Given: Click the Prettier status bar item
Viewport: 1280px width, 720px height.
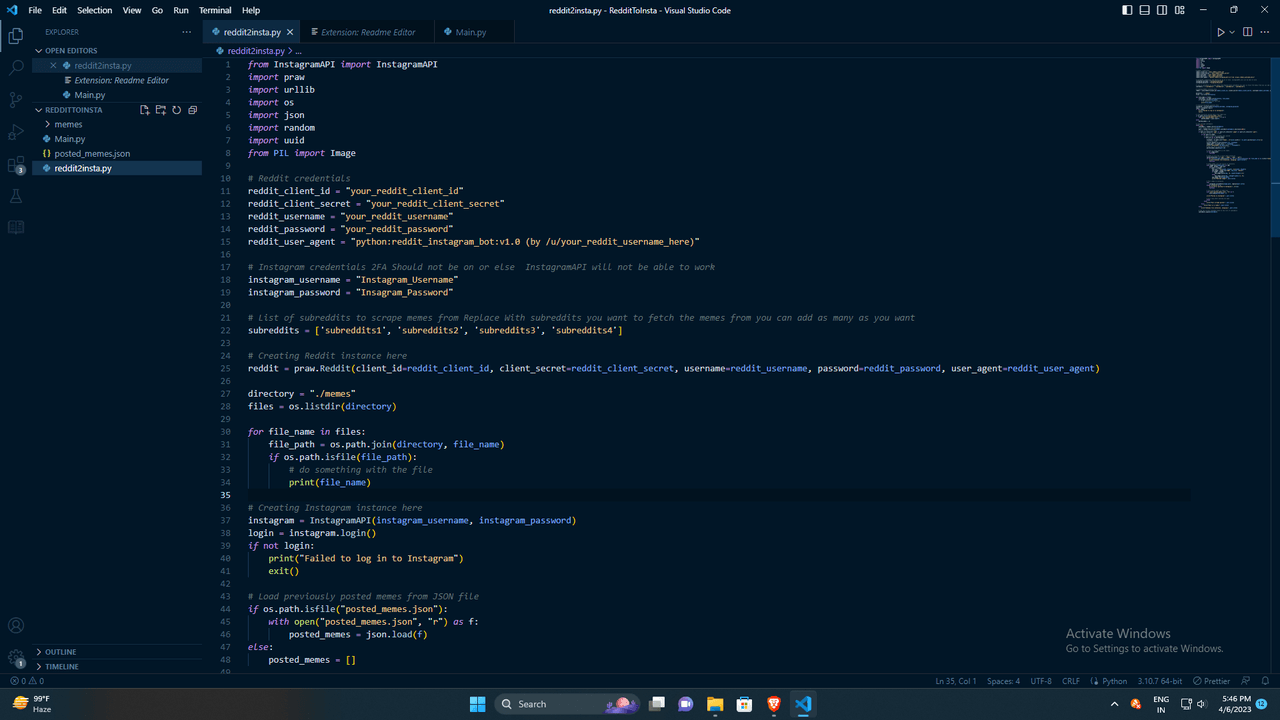Looking at the screenshot, I should (1212, 681).
